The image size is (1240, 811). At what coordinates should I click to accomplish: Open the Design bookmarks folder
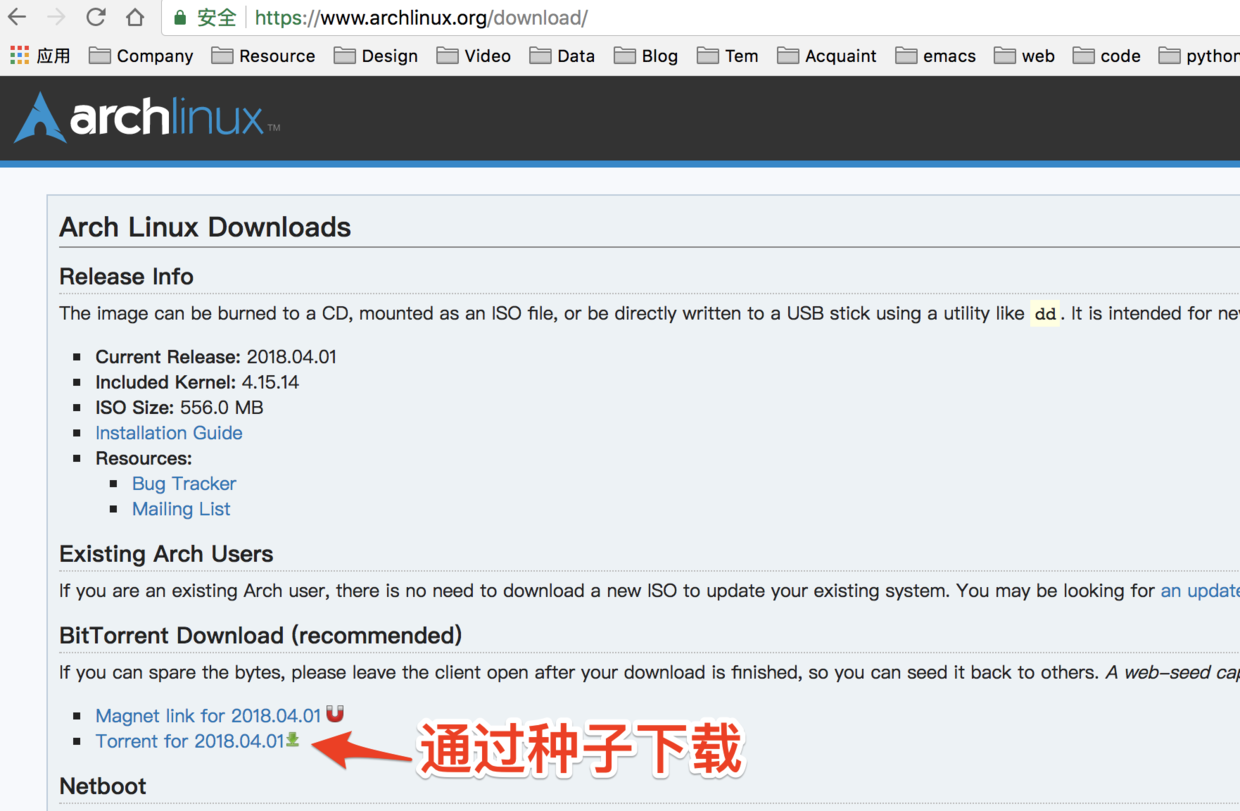click(376, 56)
